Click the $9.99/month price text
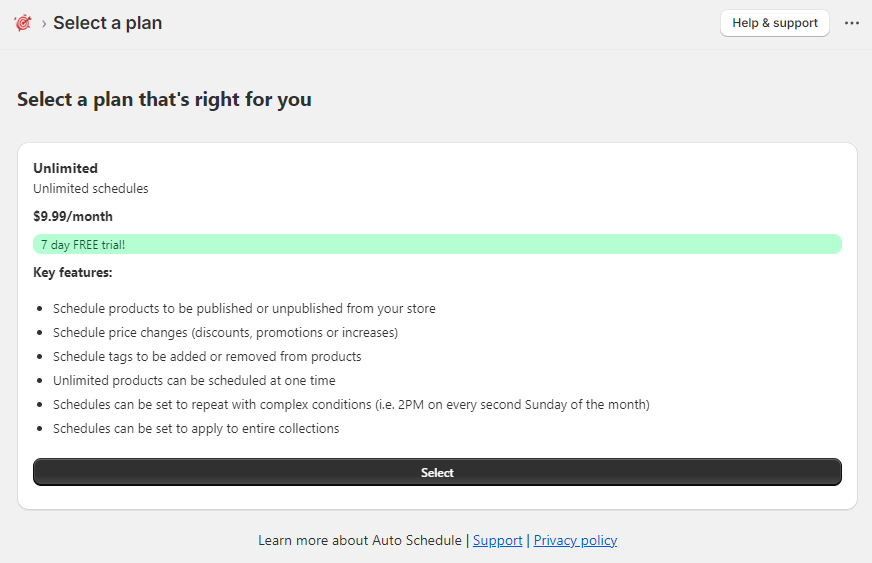This screenshot has height=563, width=872. 73,216
